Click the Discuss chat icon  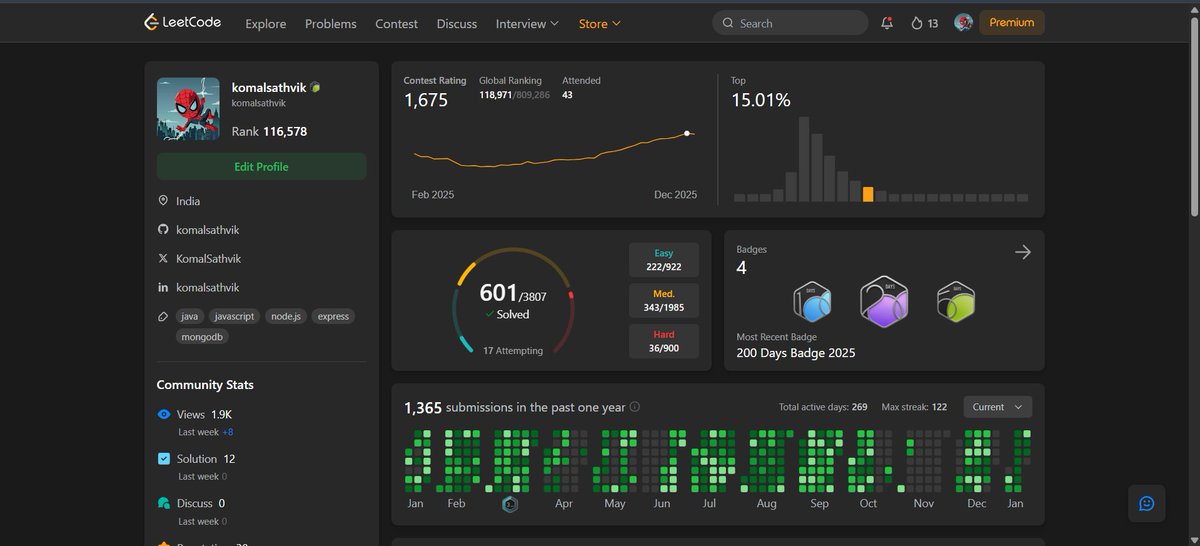point(164,503)
